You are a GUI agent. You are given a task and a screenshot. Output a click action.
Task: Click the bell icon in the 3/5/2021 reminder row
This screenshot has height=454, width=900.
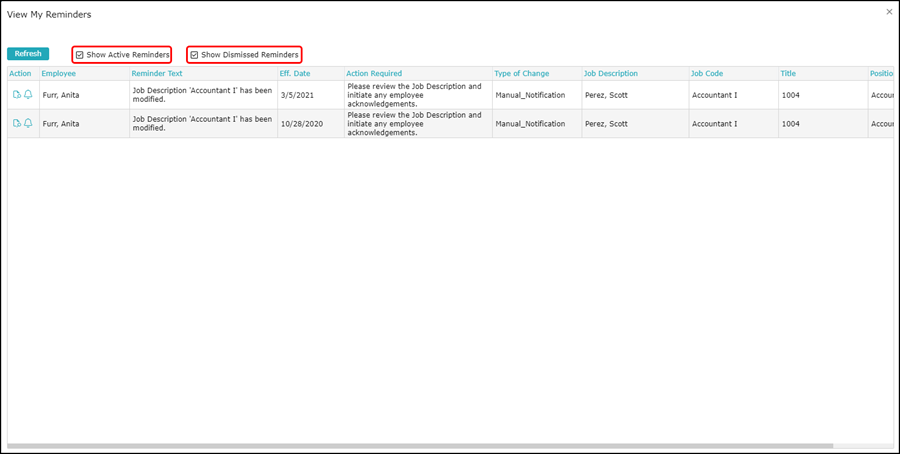[x=28, y=95]
